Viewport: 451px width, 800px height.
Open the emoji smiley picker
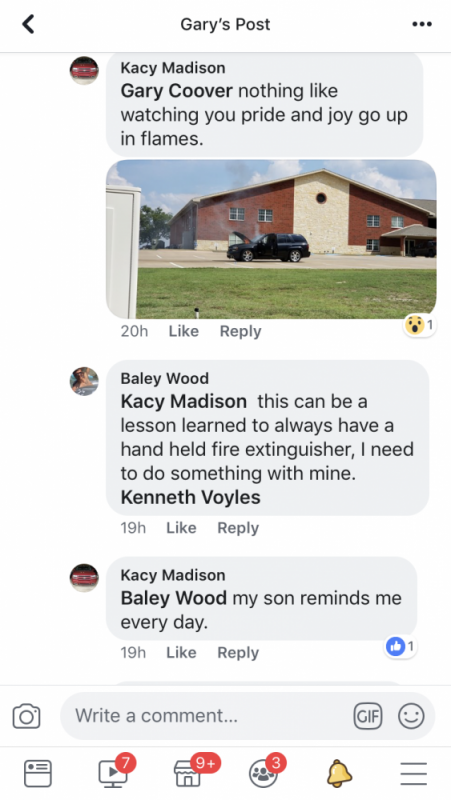[x=411, y=716]
